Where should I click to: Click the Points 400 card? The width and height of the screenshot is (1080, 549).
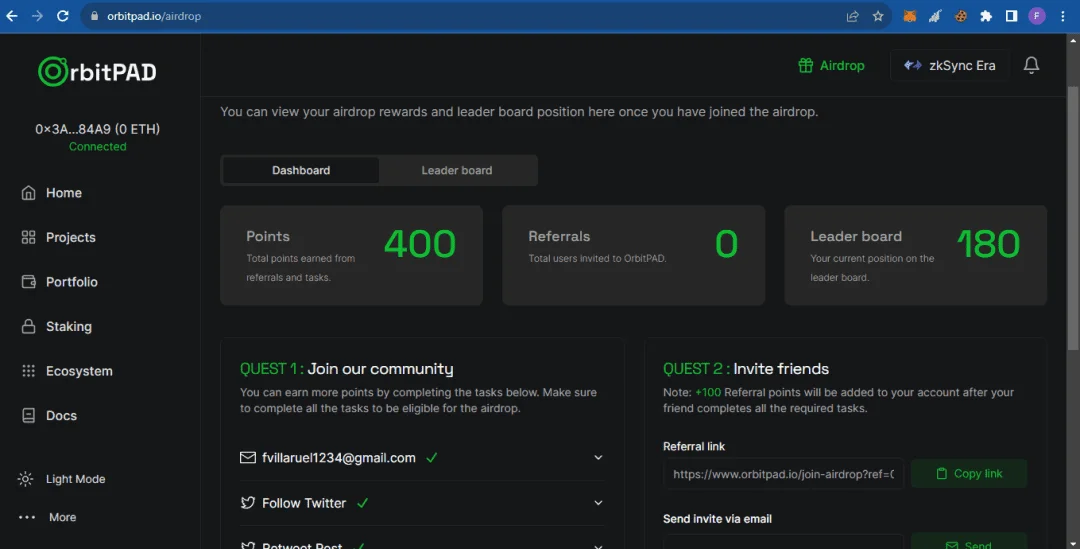pyautogui.click(x=351, y=256)
